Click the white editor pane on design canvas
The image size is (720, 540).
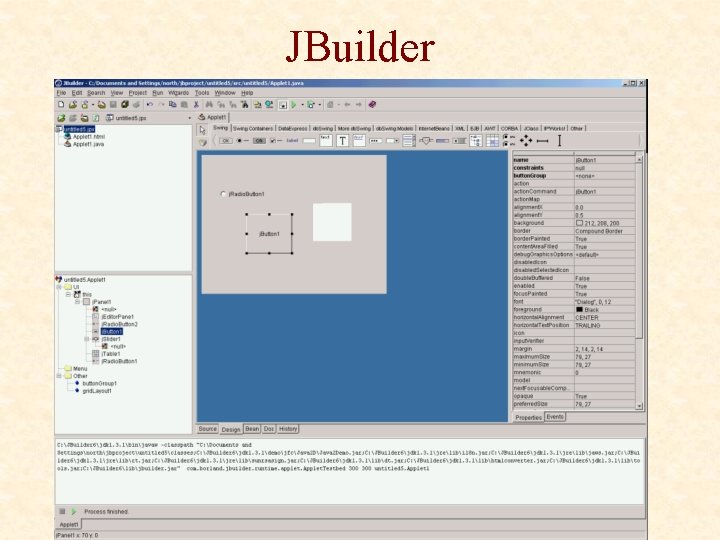[332, 222]
